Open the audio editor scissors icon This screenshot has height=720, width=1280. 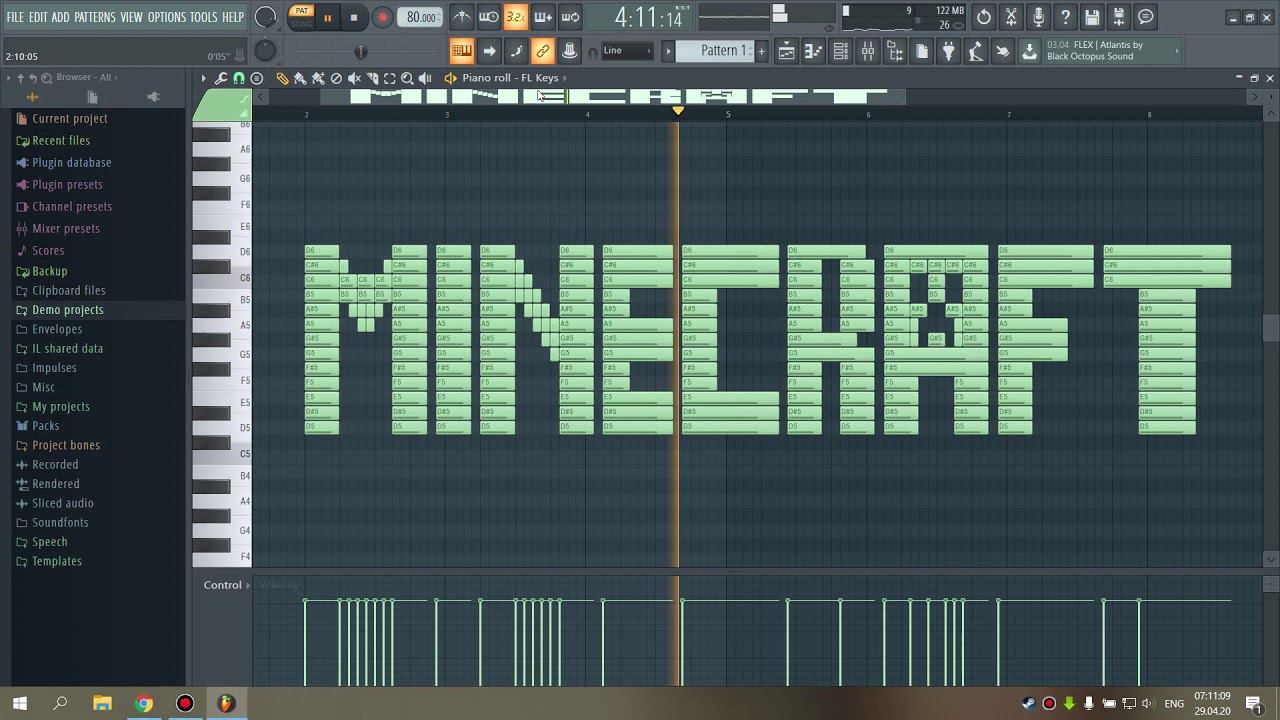pyautogui.click(x=1011, y=17)
